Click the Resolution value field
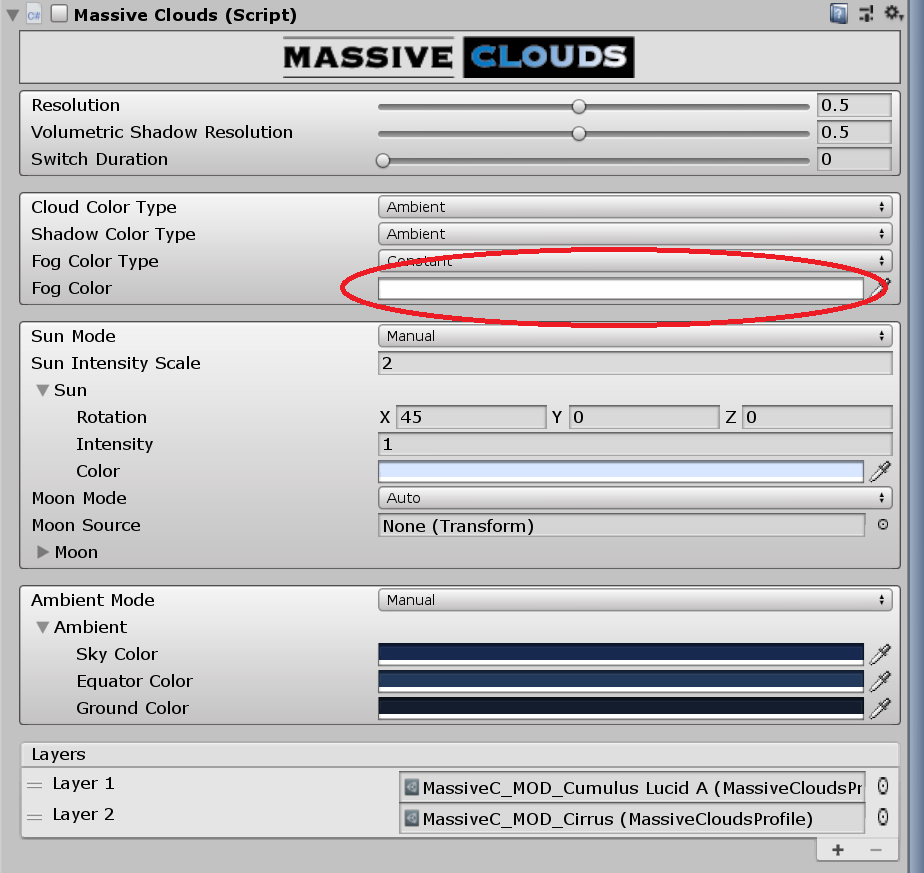Screen dimensions: 924x873 coord(854,106)
